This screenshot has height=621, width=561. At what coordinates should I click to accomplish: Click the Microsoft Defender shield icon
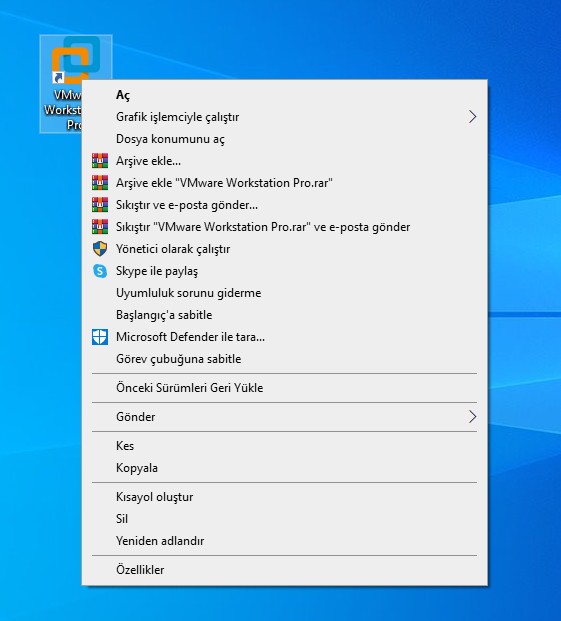100,337
